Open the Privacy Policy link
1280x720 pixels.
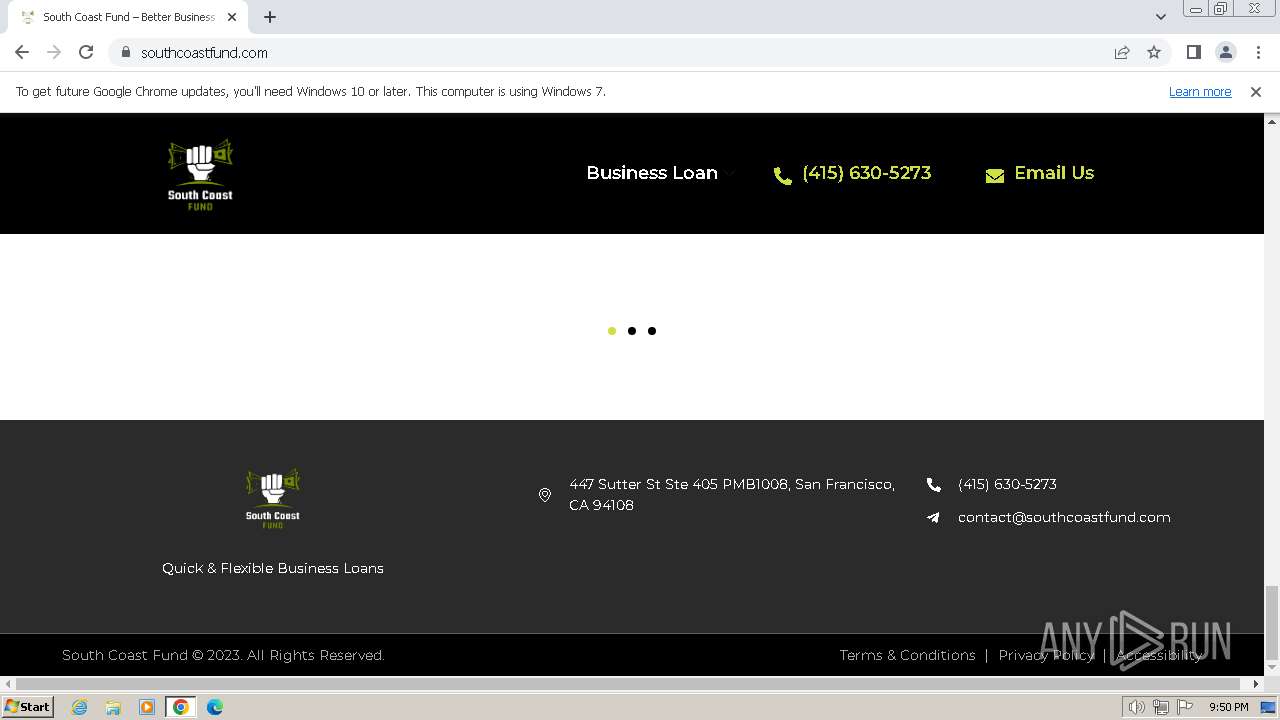pyautogui.click(x=1046, y=655)
